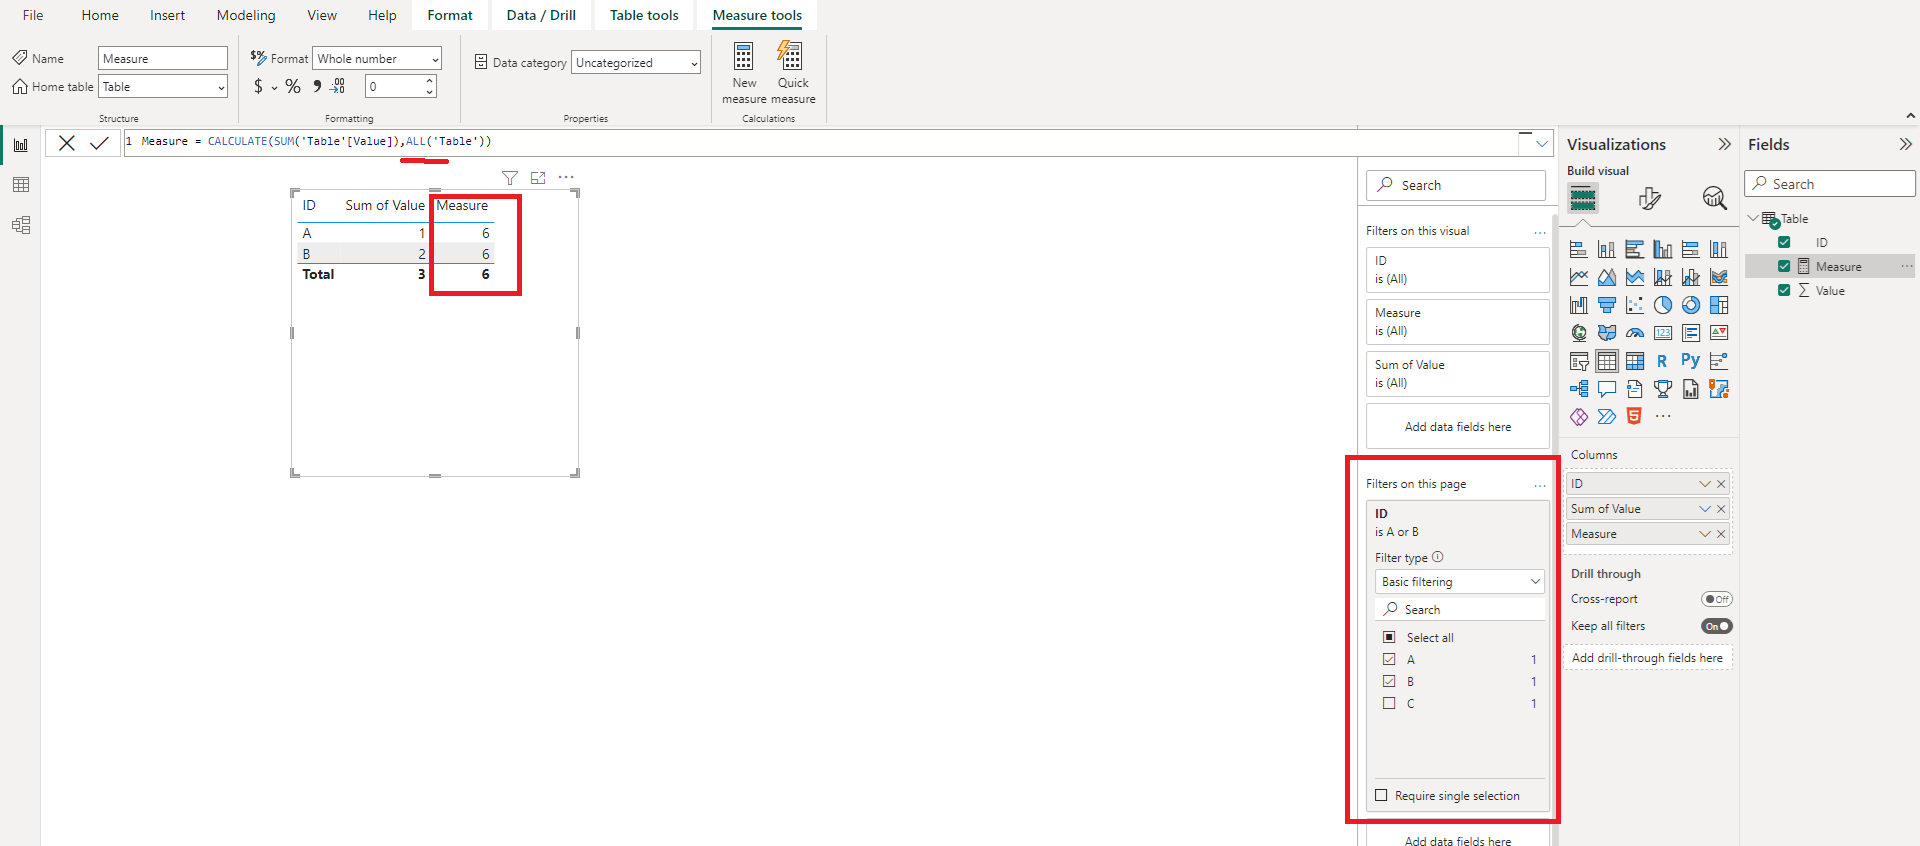Screen dimensions: 1920x846
Task: Switch to the Table tools tab
Action: (644, 15)
